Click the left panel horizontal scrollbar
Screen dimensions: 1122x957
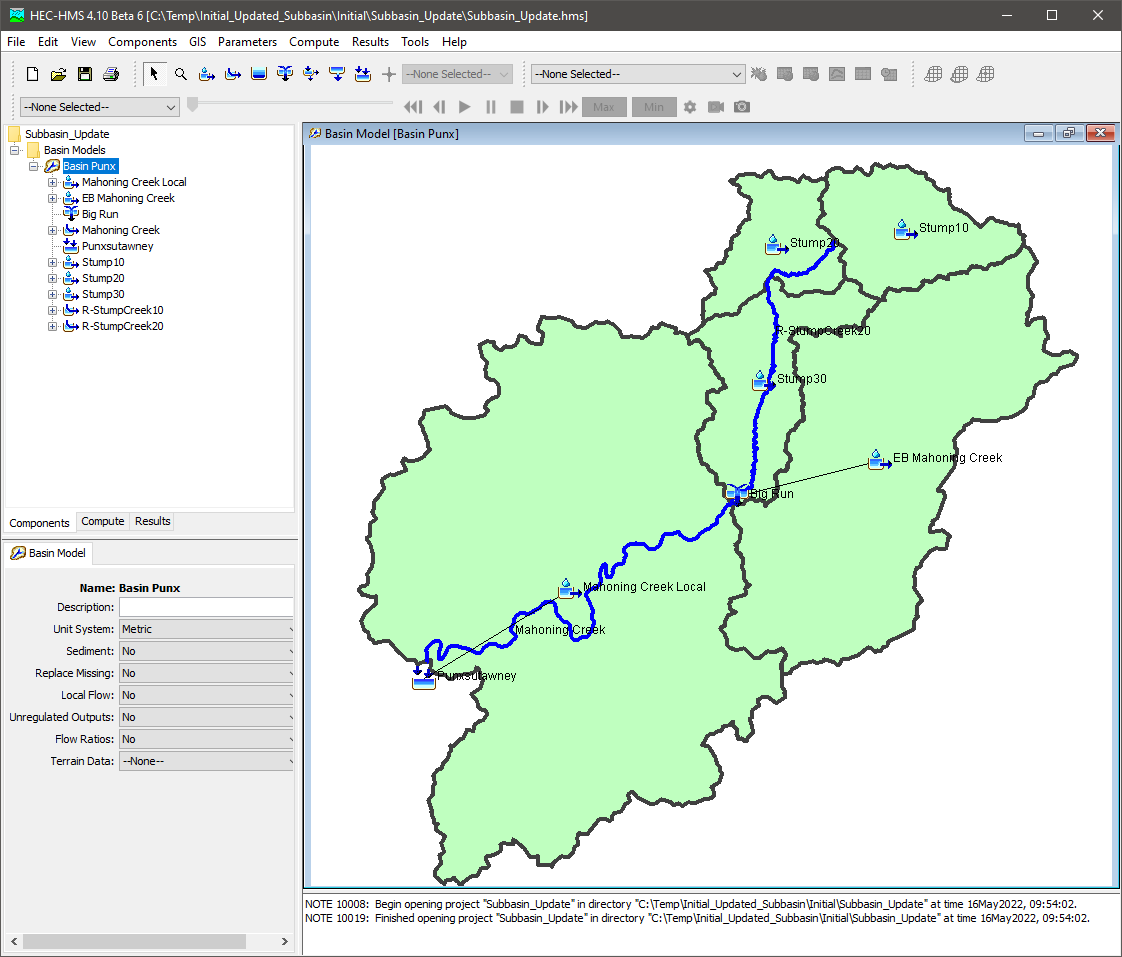point(135,941)
